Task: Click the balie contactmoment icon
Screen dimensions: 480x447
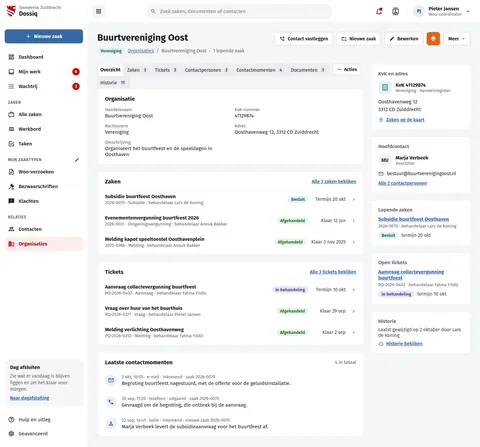Action: pyautogui.click(x=111, y=423)
